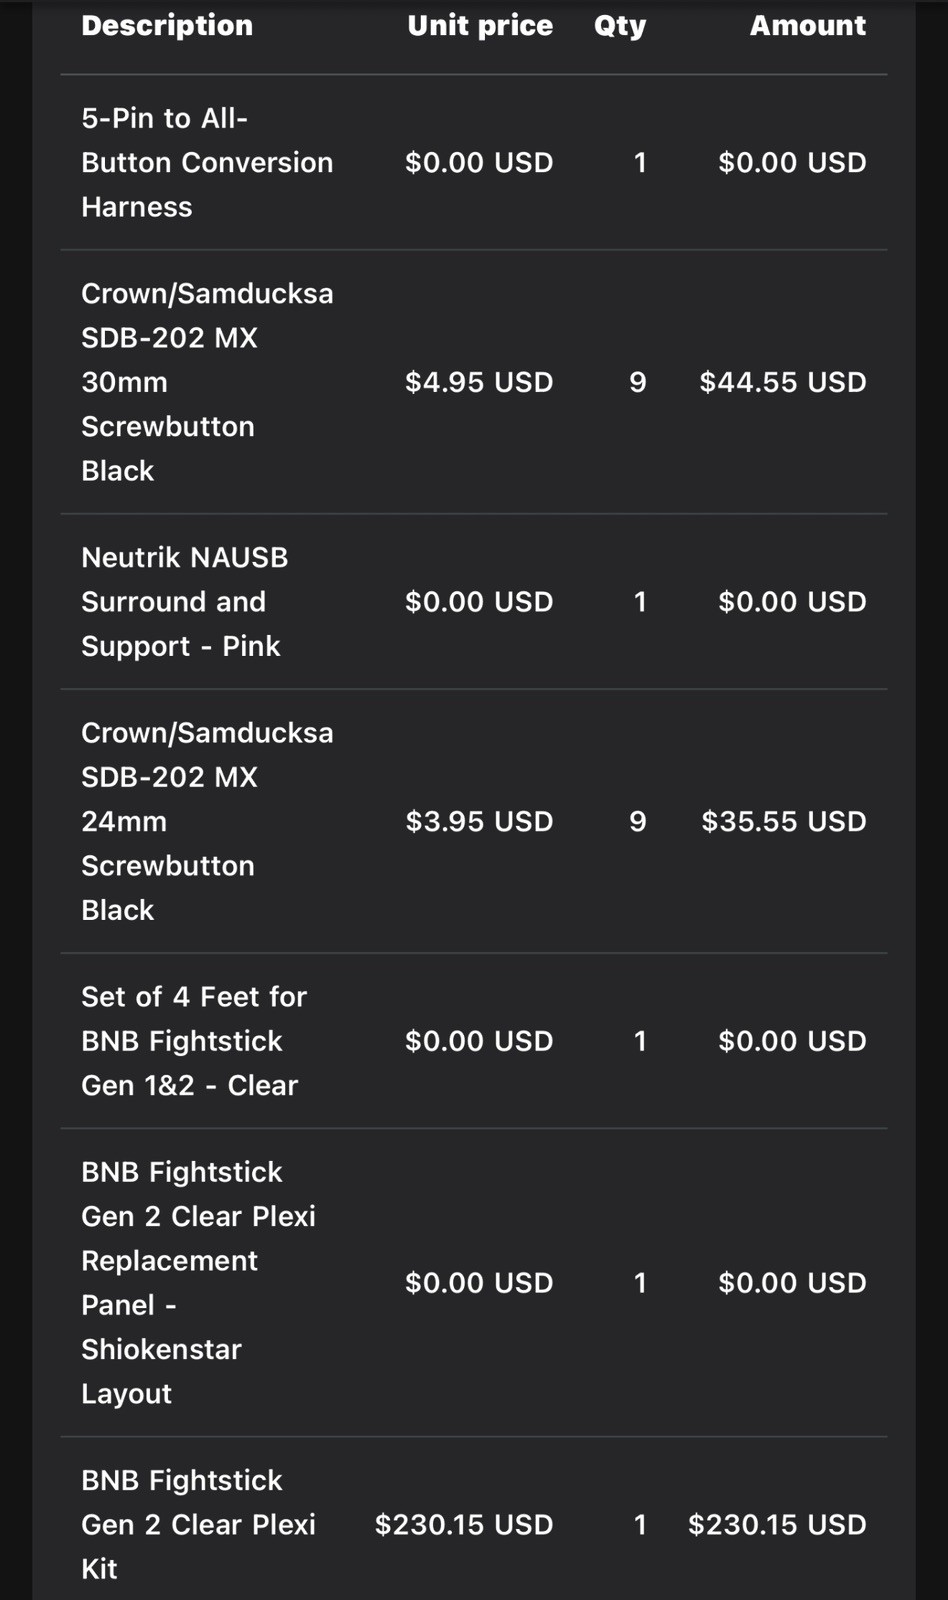Select the $3.95 USD unit price

tap(479, 821)
